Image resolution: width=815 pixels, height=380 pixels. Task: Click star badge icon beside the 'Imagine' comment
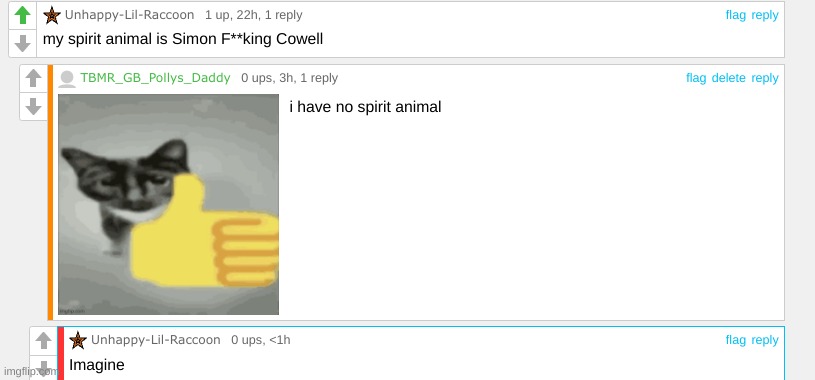coord(78,340)
